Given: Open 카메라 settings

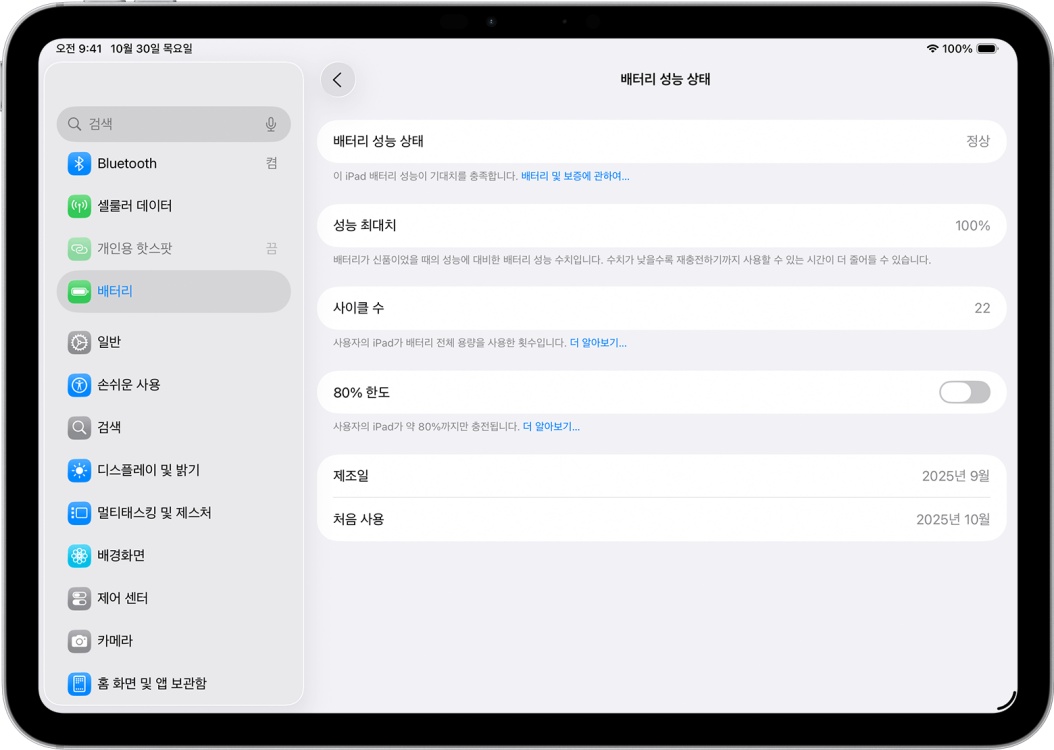Looking at the screenshot, I should [x=173, y=641].
